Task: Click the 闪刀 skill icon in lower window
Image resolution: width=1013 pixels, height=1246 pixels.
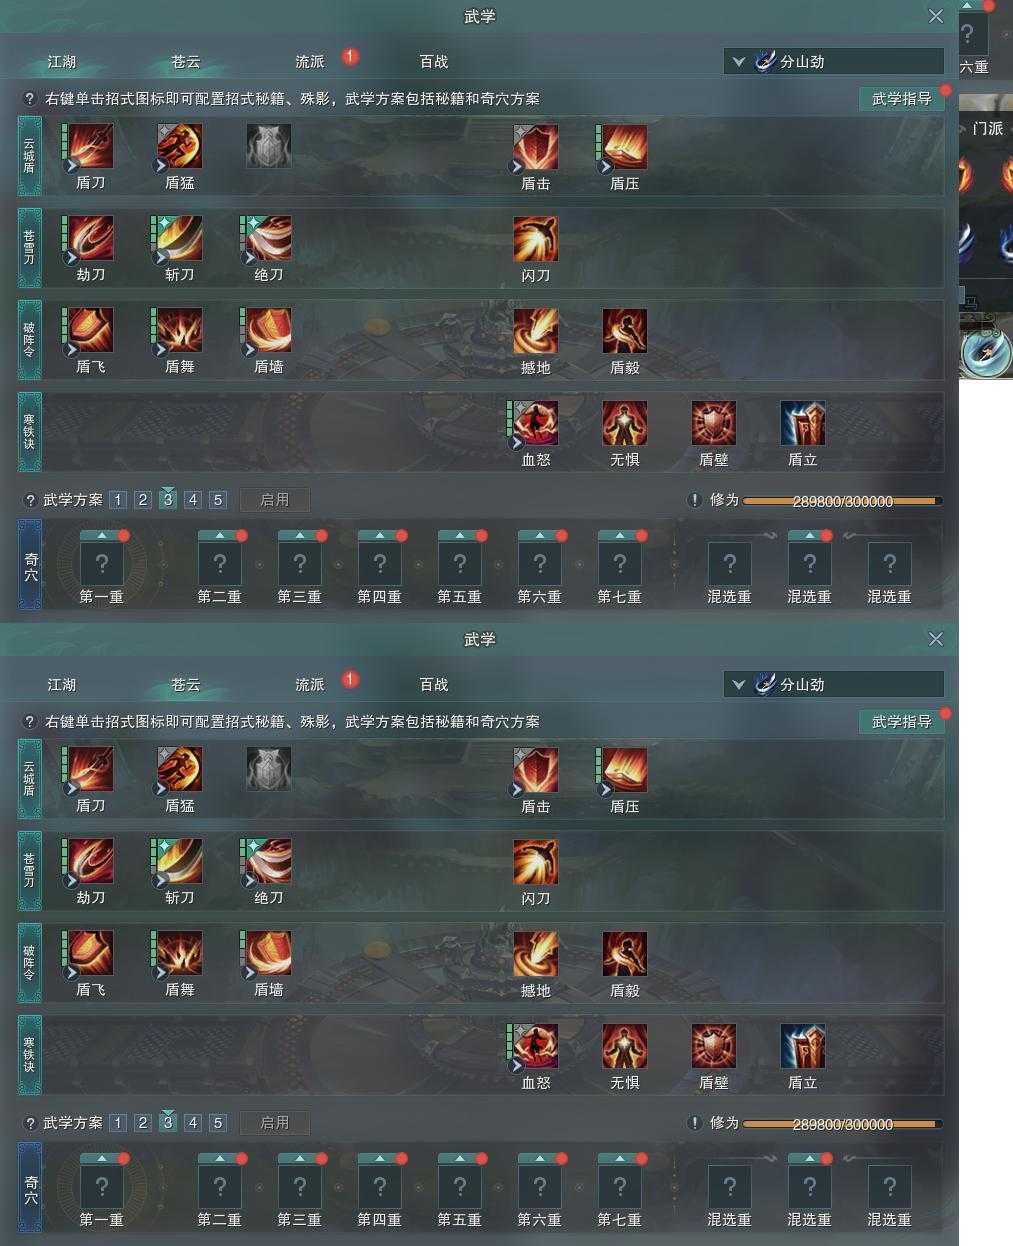Action: coord(536,862)
